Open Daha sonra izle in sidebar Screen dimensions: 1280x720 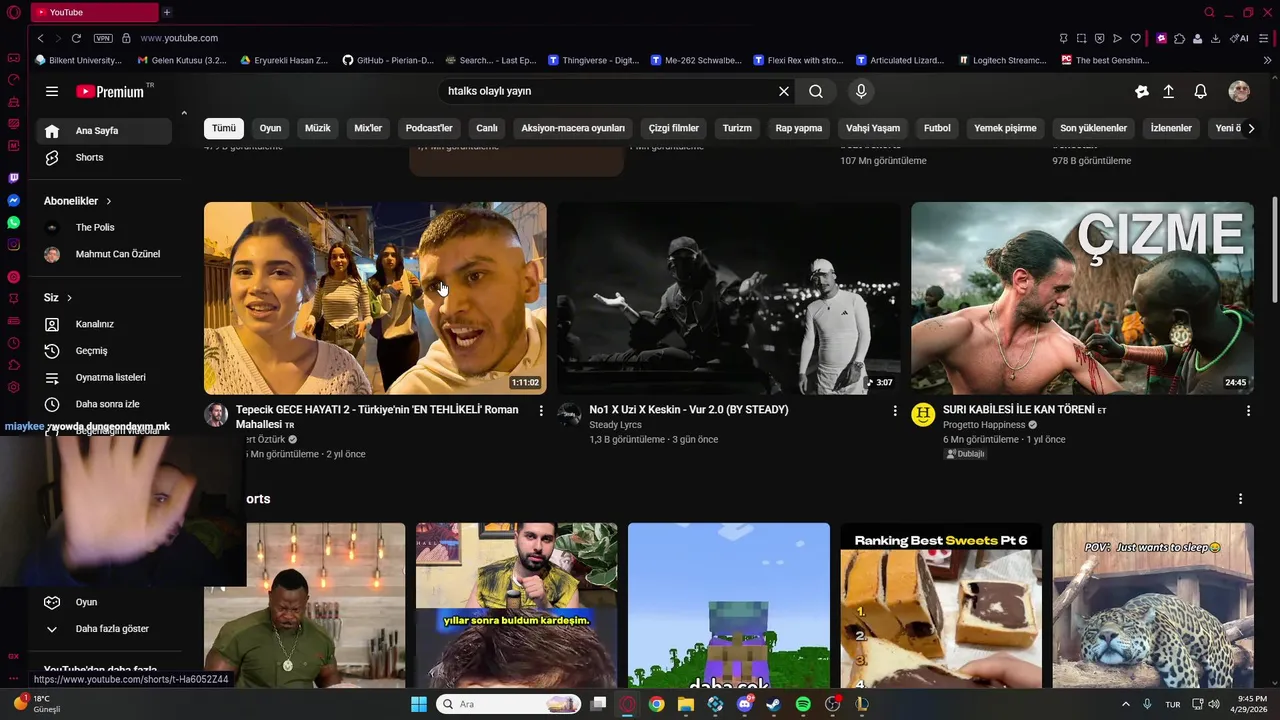click(x=104, y=404)
